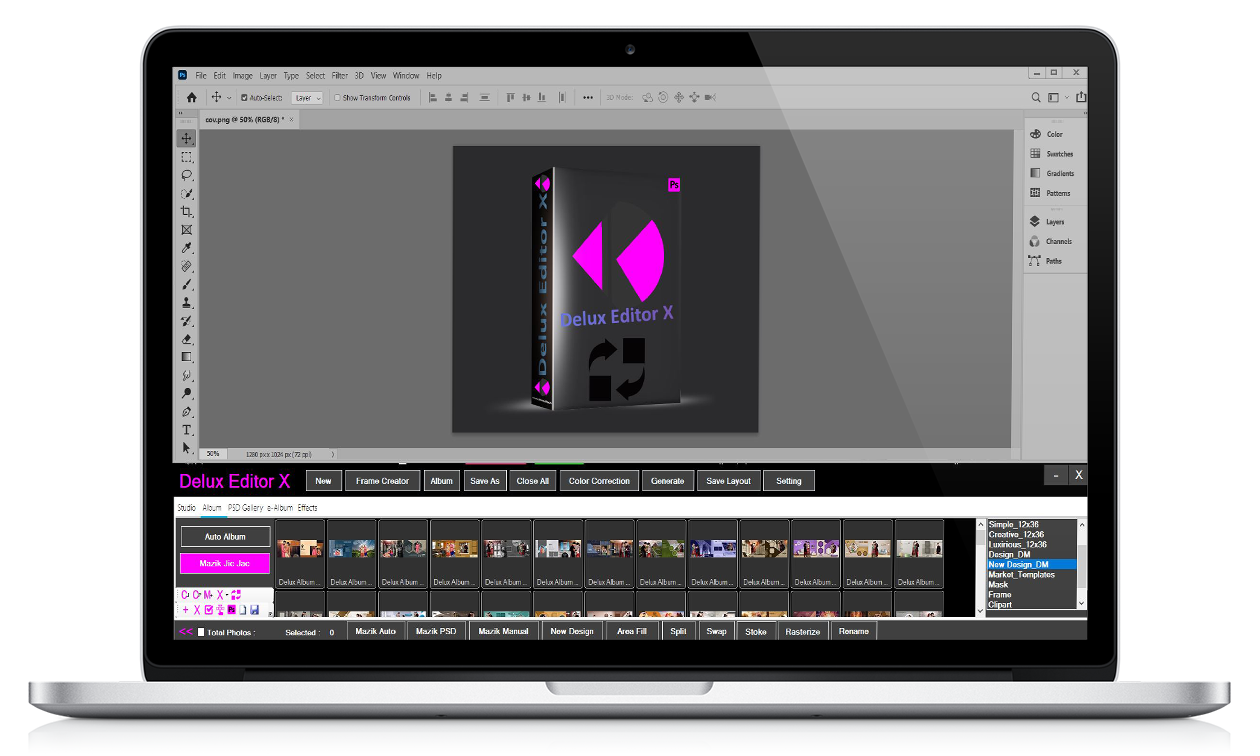Toggle the Total Photos checkbox
The width and height of the screenshot is (1260, 756).
pyautogui.click(x=201, y=632)
